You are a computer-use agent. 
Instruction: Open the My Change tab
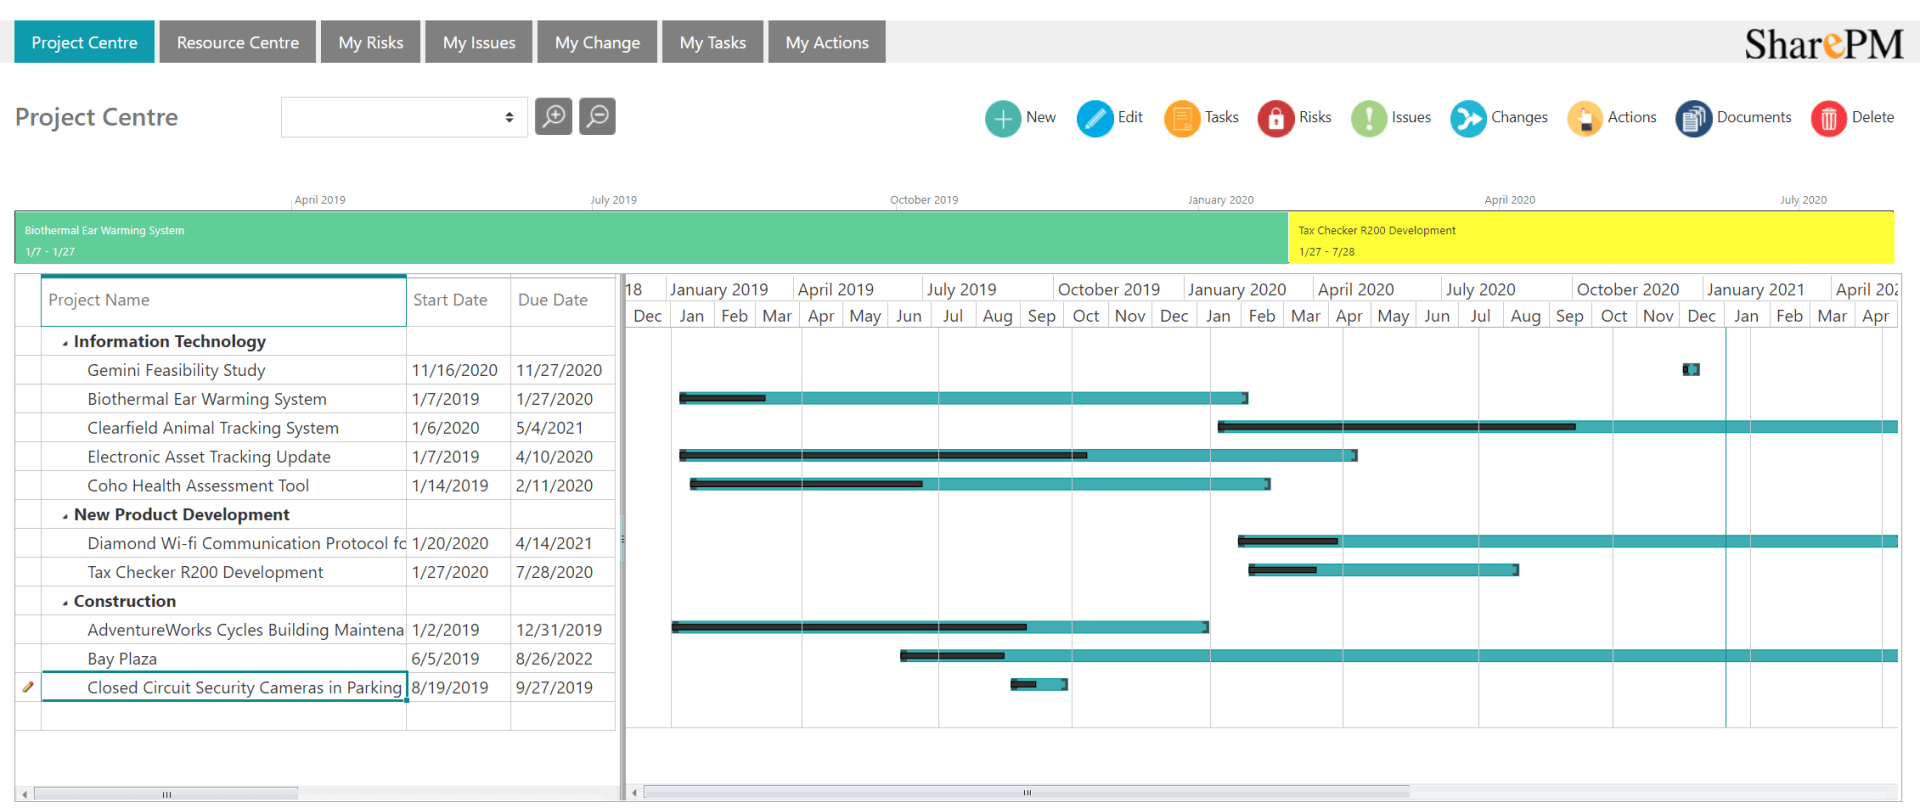(597, 42)
